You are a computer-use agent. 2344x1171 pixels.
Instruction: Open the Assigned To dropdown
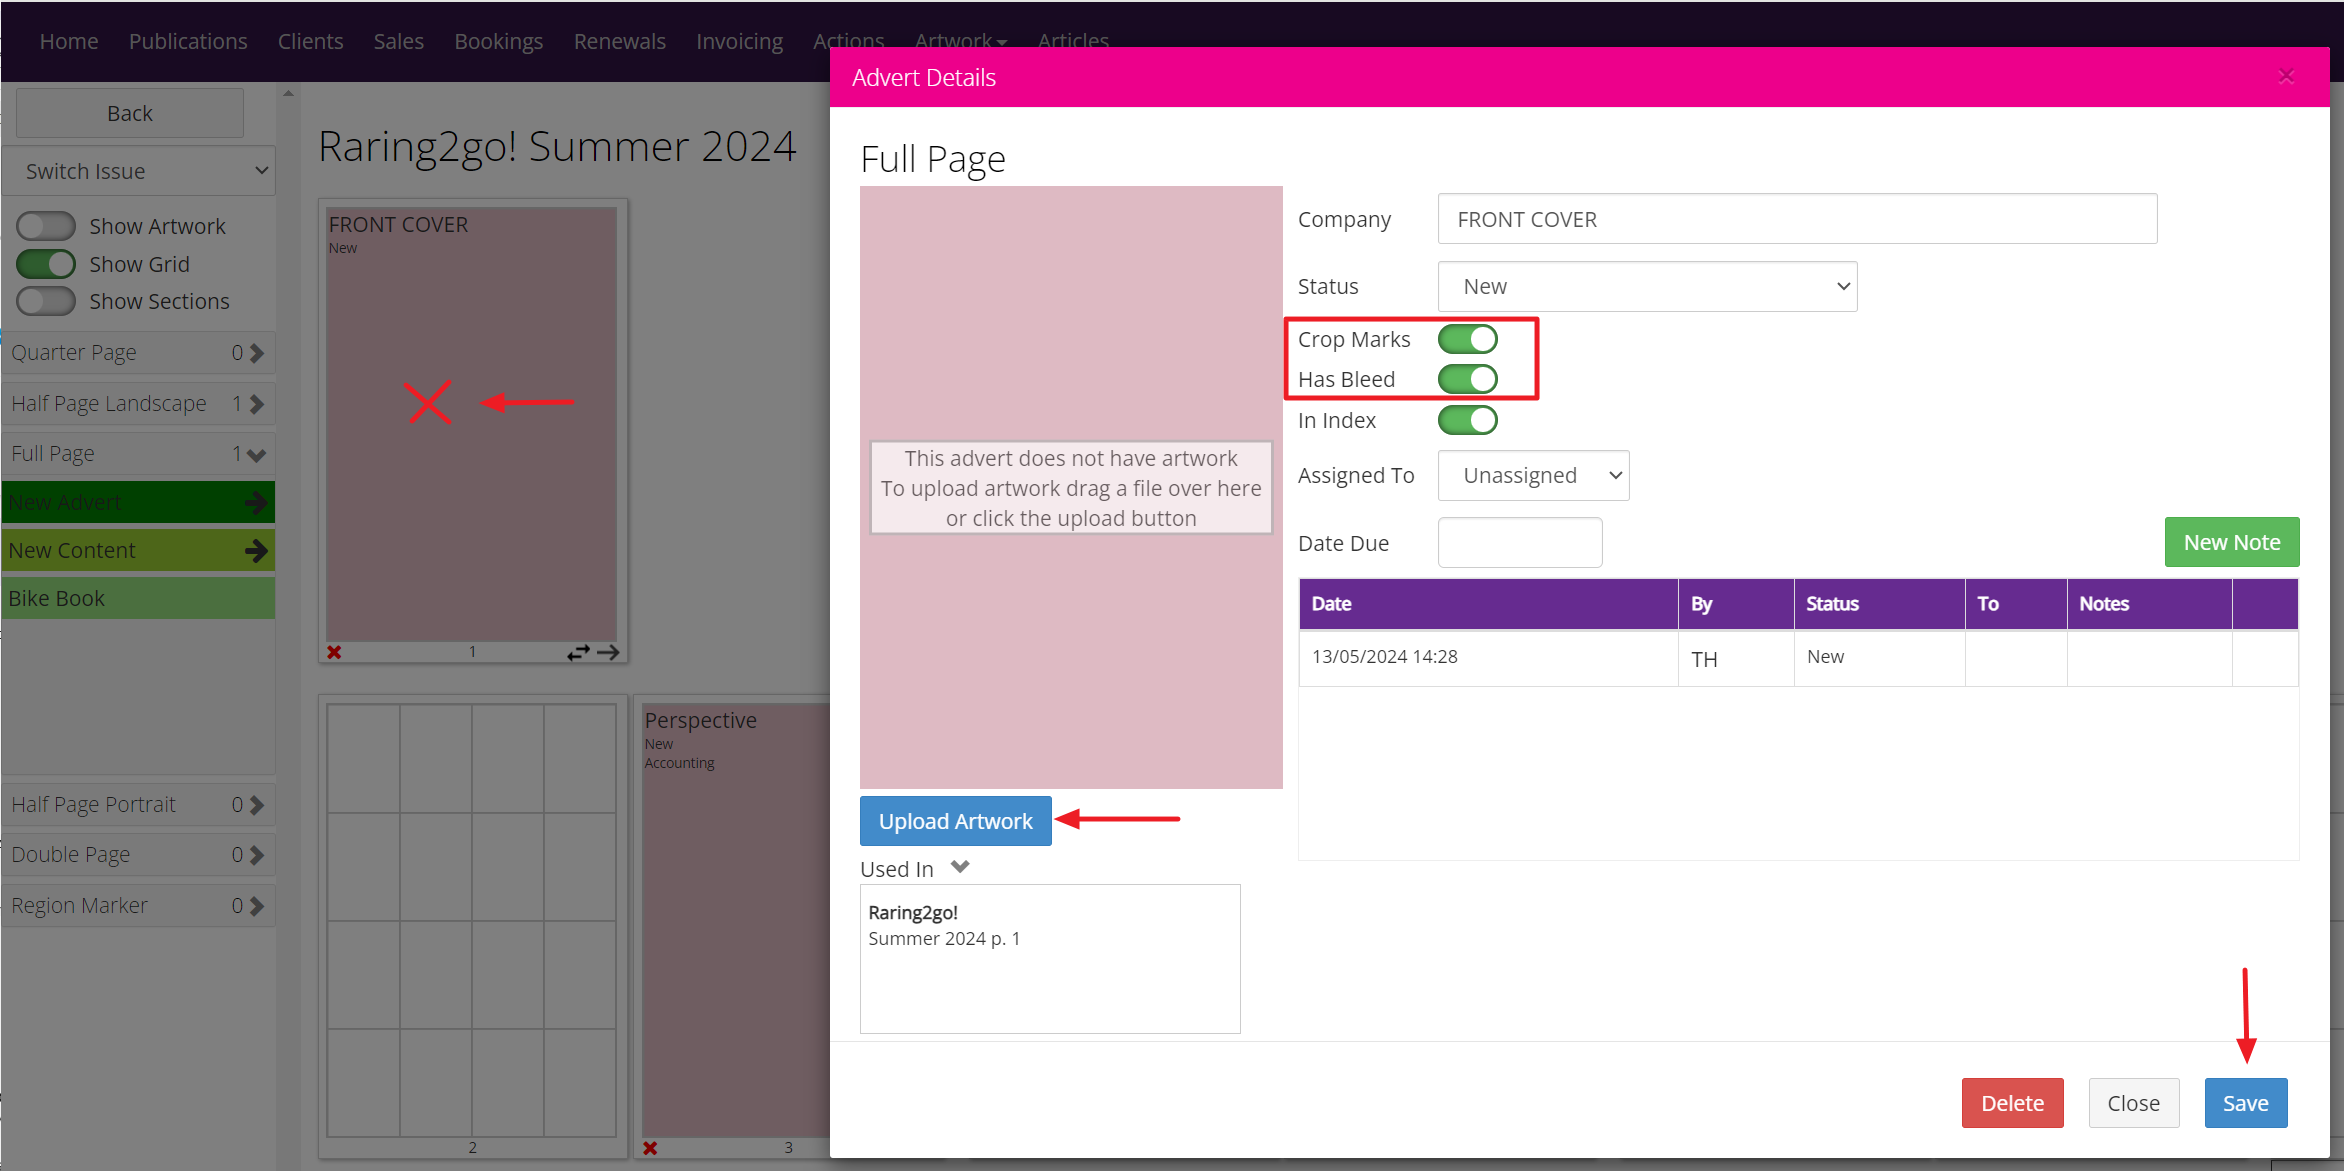(1533, 476)
